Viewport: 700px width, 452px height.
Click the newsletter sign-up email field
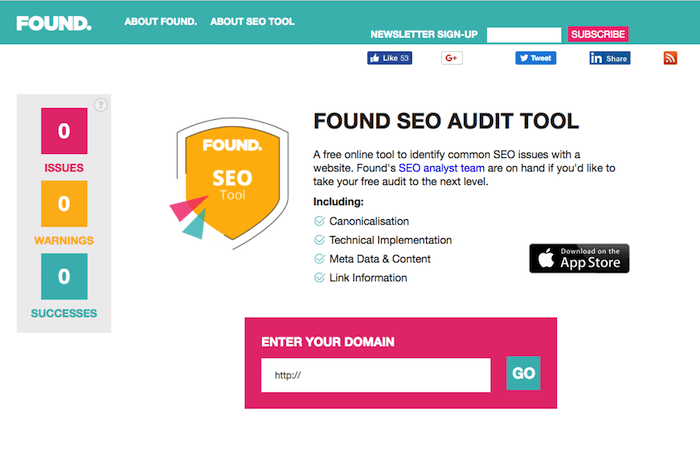pyautogui.click(x=523, y=34)
